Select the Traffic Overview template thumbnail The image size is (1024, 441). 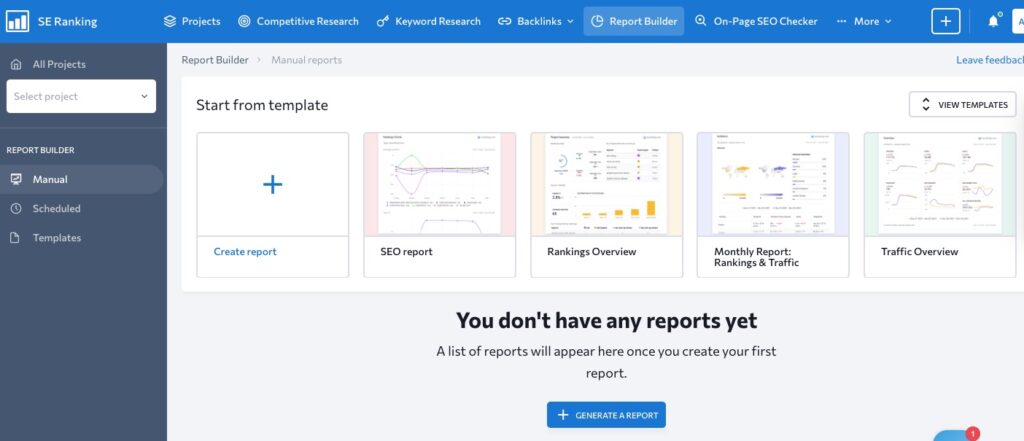point(940,184)
